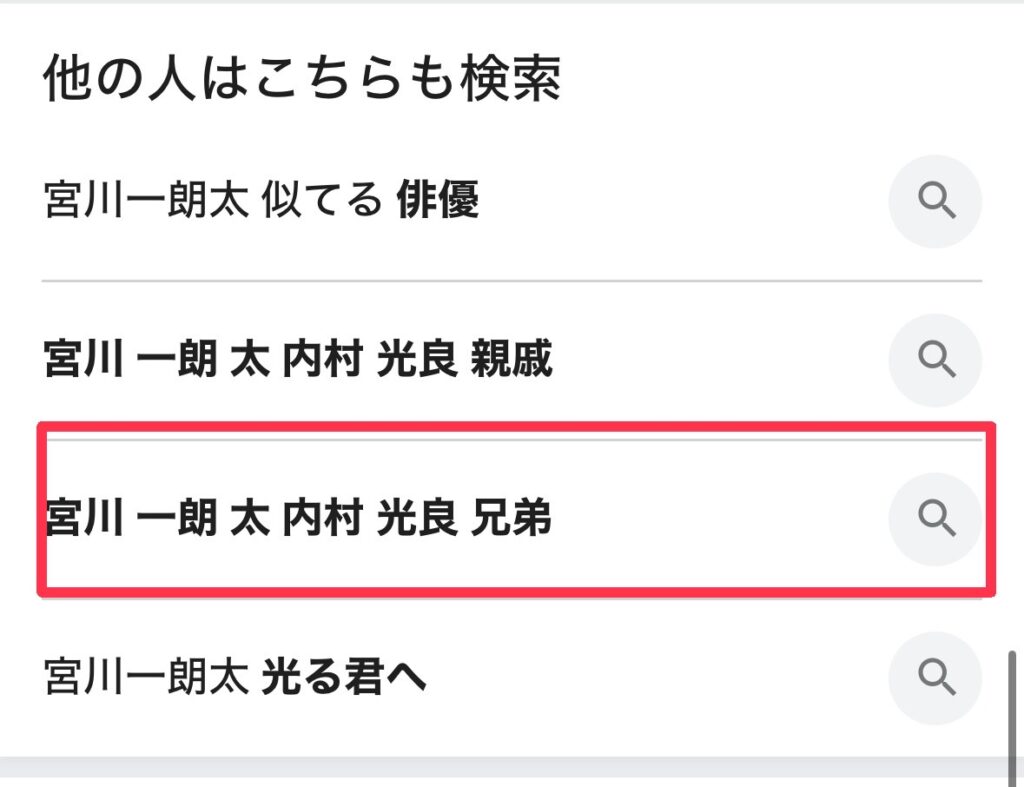Click the search icon beside 似てる 俳優 suggestion

935,201
